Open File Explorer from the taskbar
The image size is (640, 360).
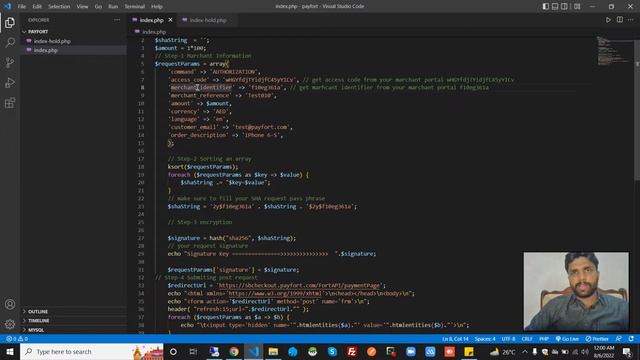(273, 351)
